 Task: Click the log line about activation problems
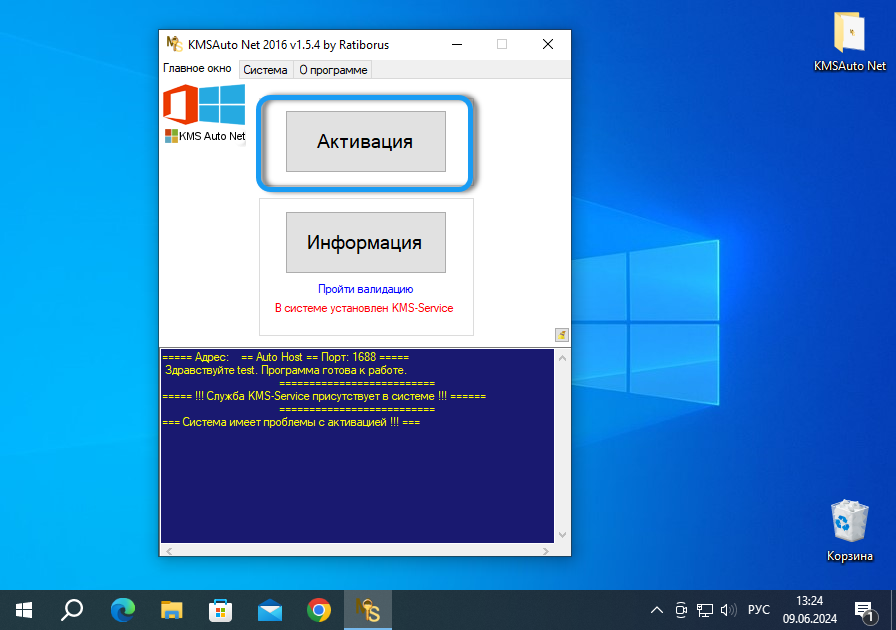291,422
